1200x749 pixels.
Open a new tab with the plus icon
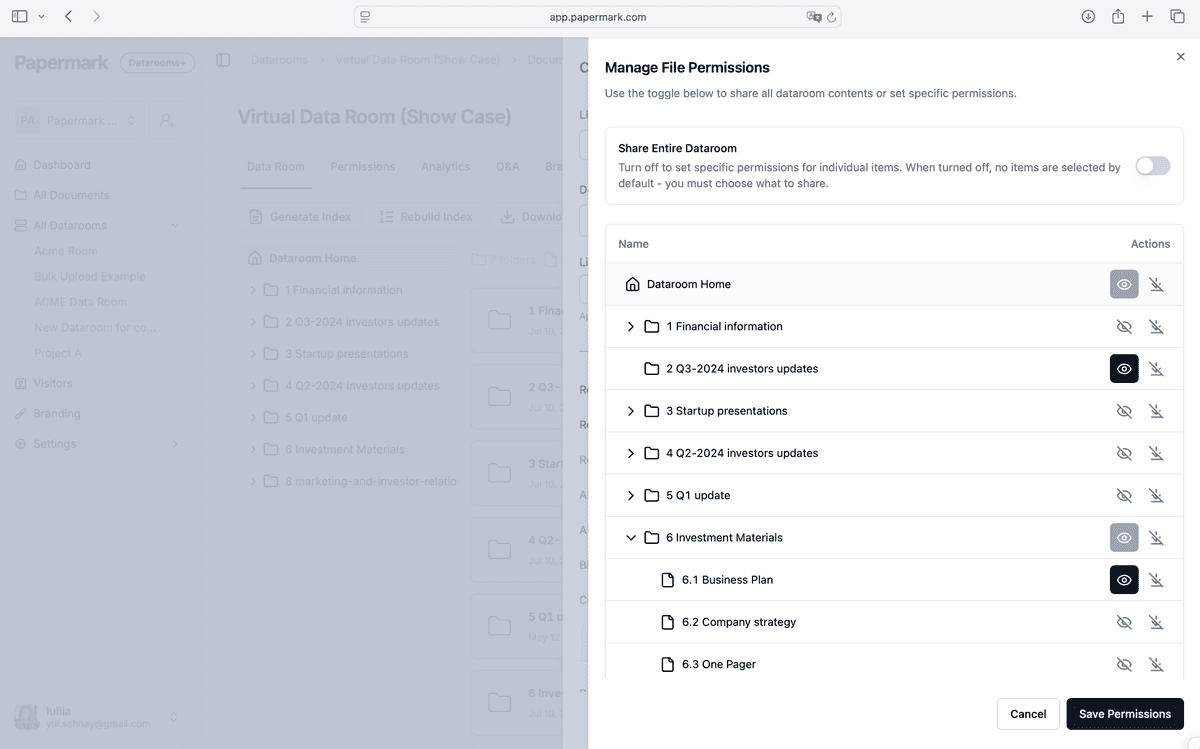1146,16
